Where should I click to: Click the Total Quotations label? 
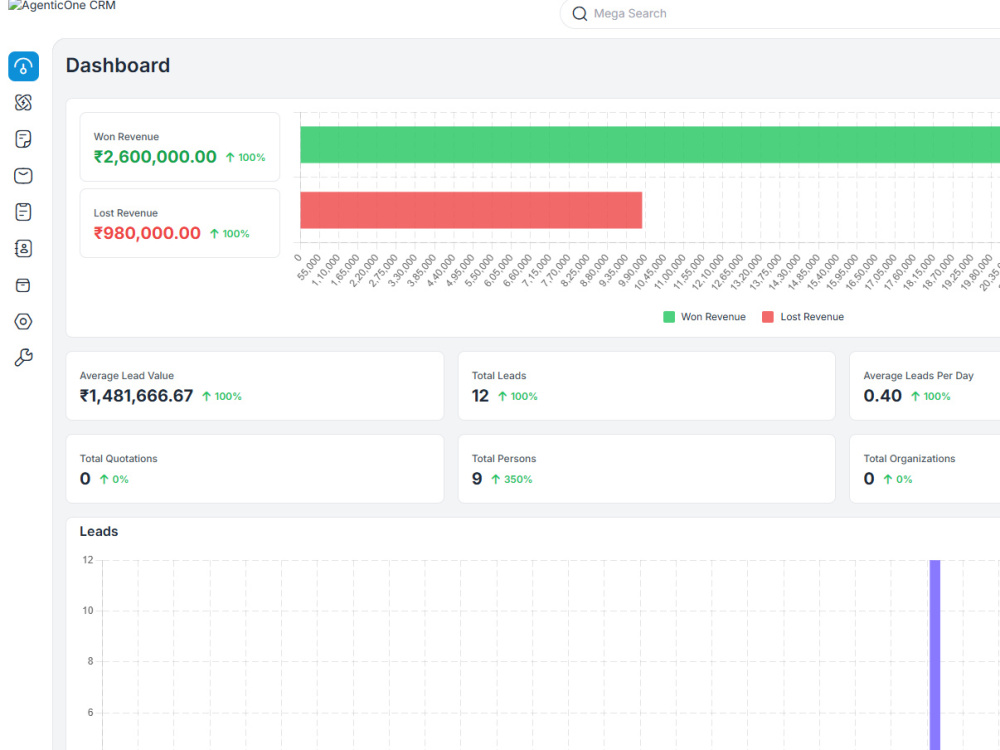(119, 459)
